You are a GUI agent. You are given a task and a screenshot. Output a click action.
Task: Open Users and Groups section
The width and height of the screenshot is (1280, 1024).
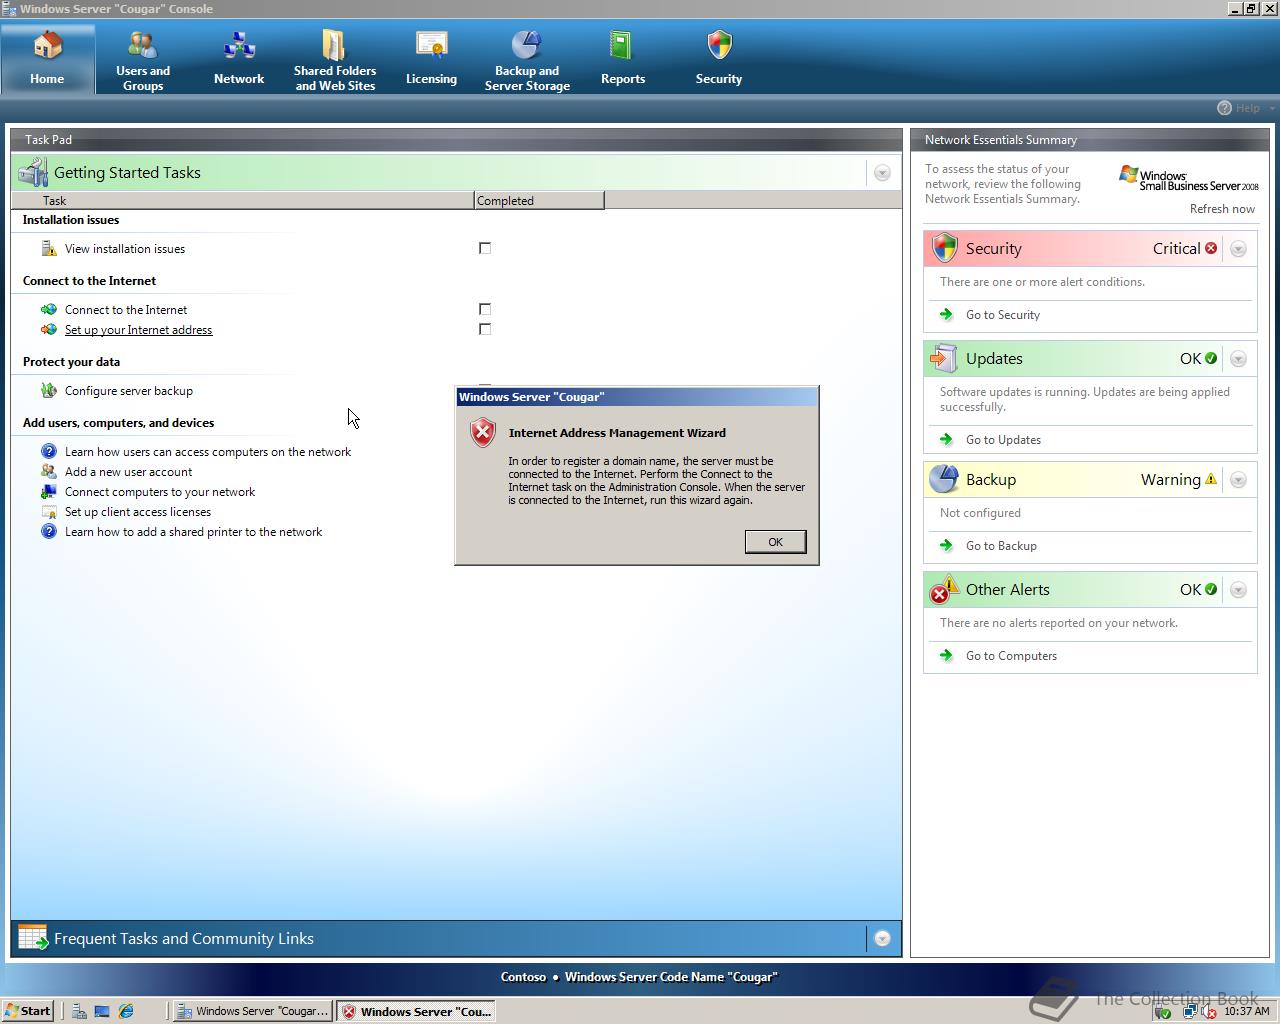(x=143, y=61)
